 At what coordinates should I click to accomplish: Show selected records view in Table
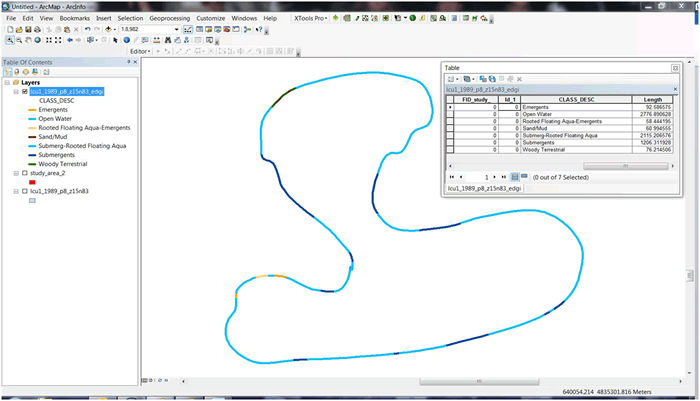point(524,176)
